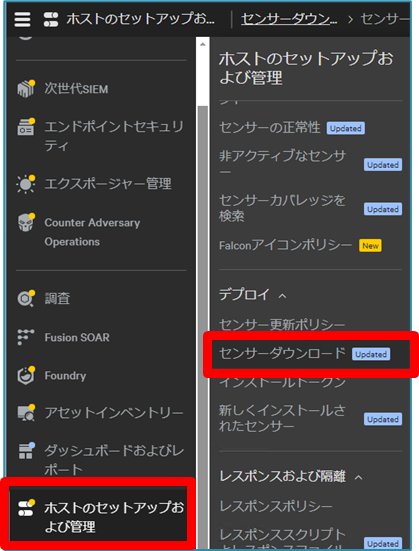This screenshot has width=419, height=551.
Task: Click the 次世代SIEM icon
Action: 26,89
